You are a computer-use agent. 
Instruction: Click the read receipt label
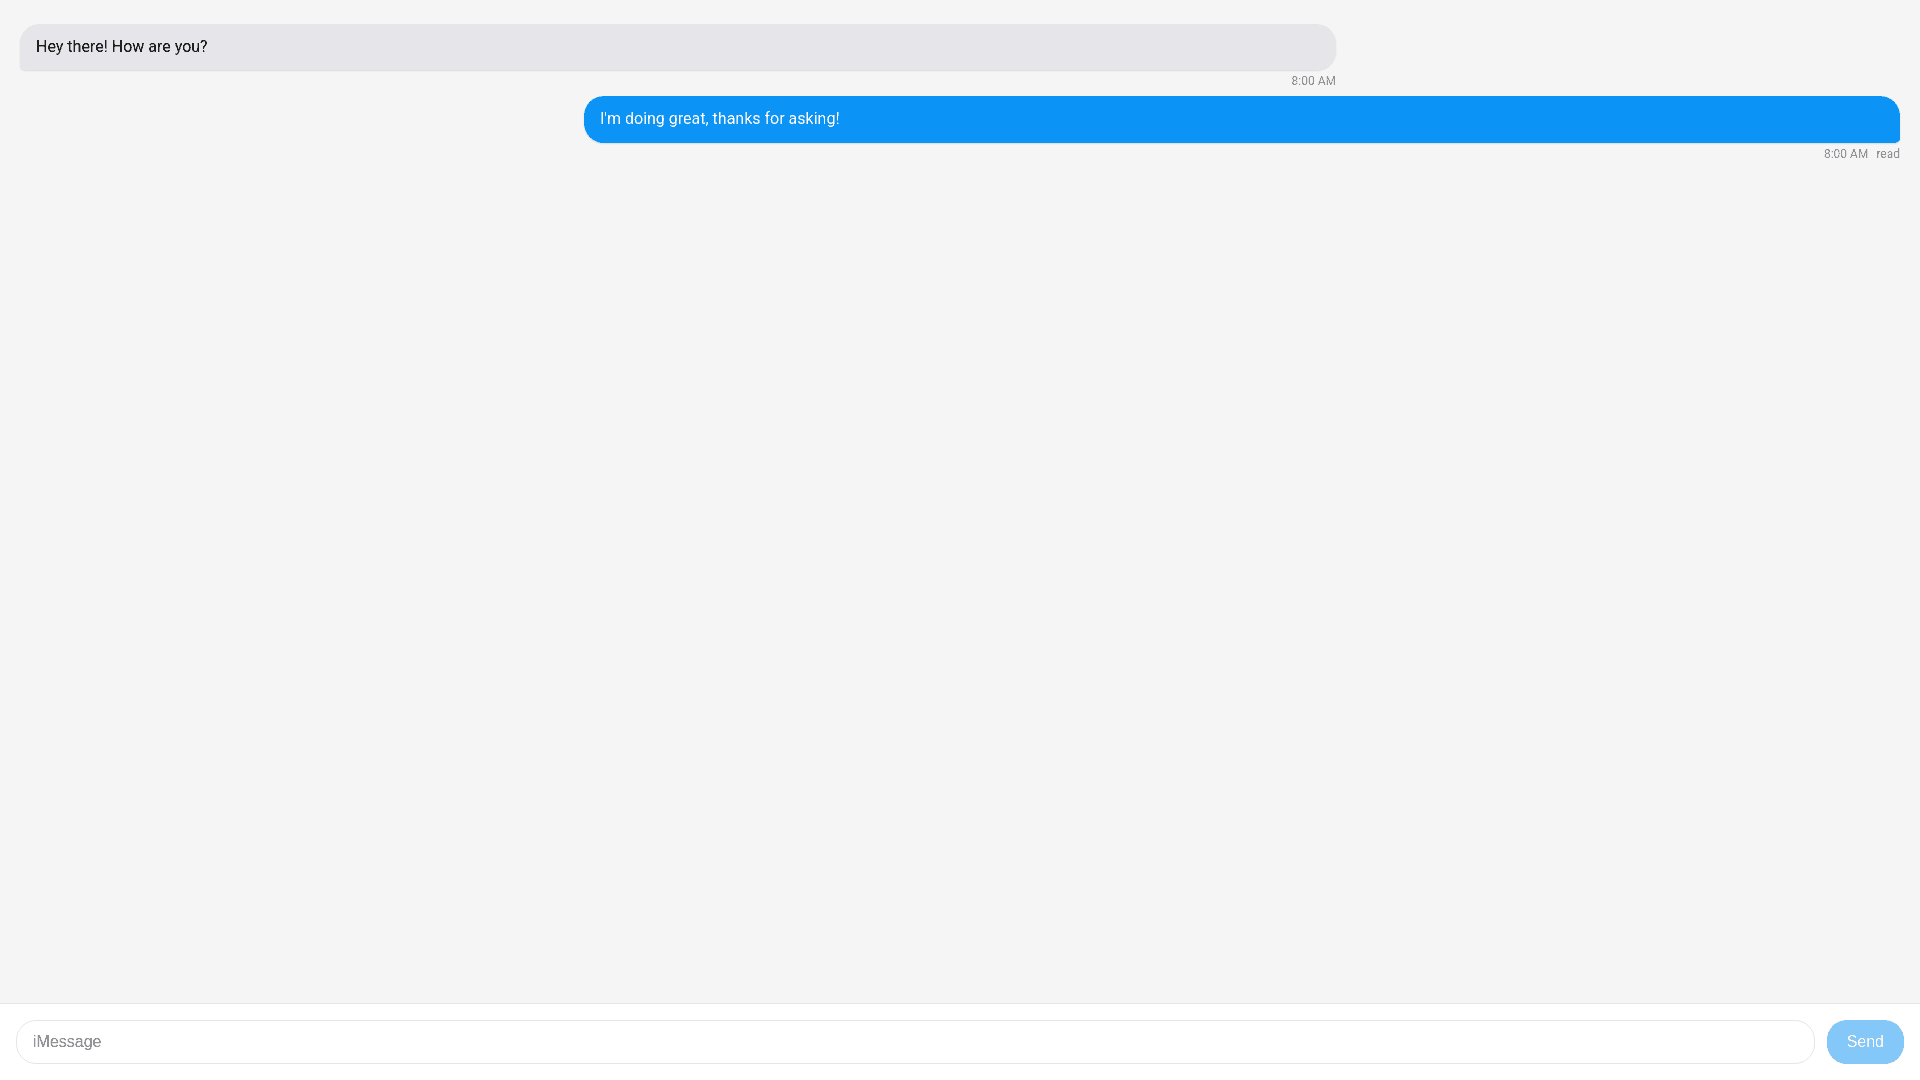point(1887,153)
